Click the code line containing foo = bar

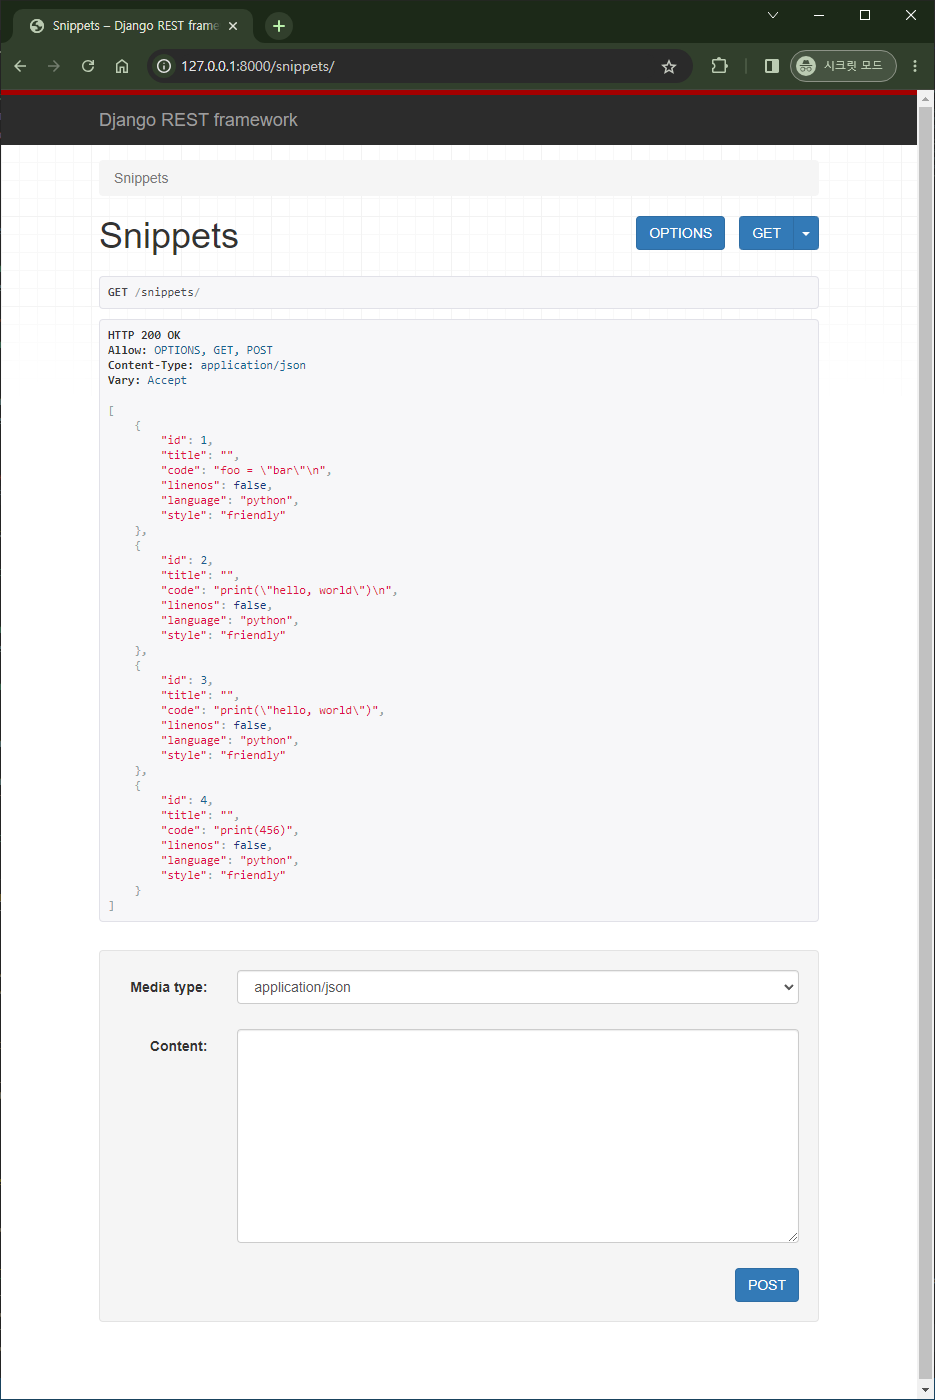(246, 470)
